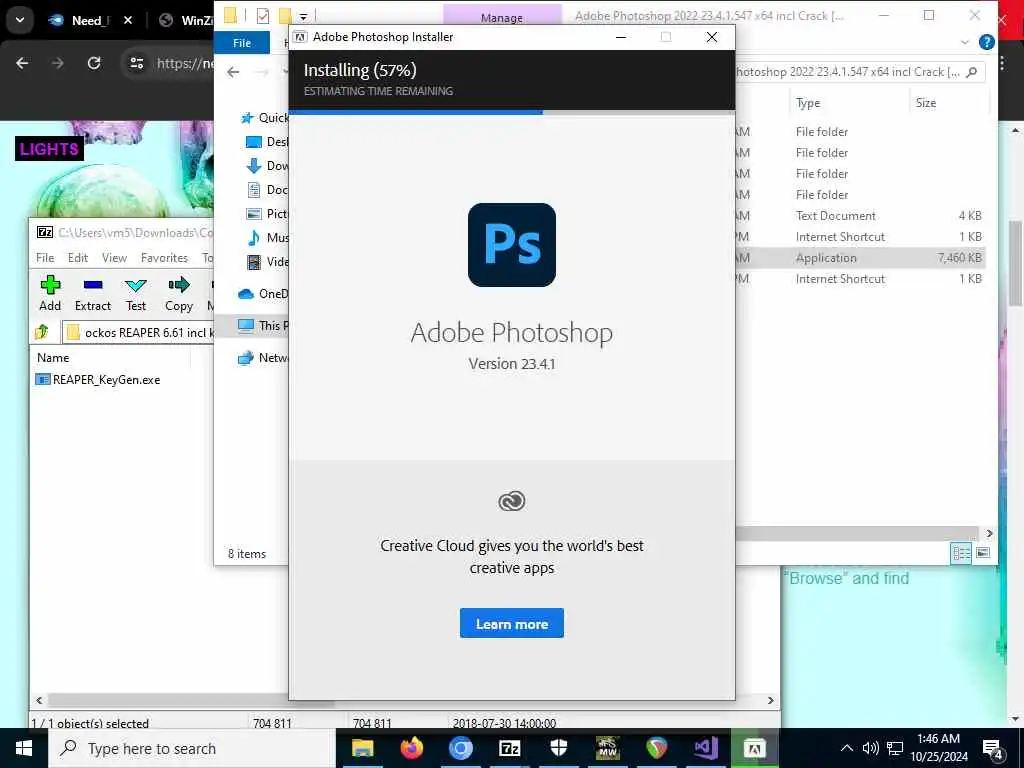The height and width of the screenshot is (768, 1024).
Task: Click the Learn more button in the installer
Action: coord(511,624)
